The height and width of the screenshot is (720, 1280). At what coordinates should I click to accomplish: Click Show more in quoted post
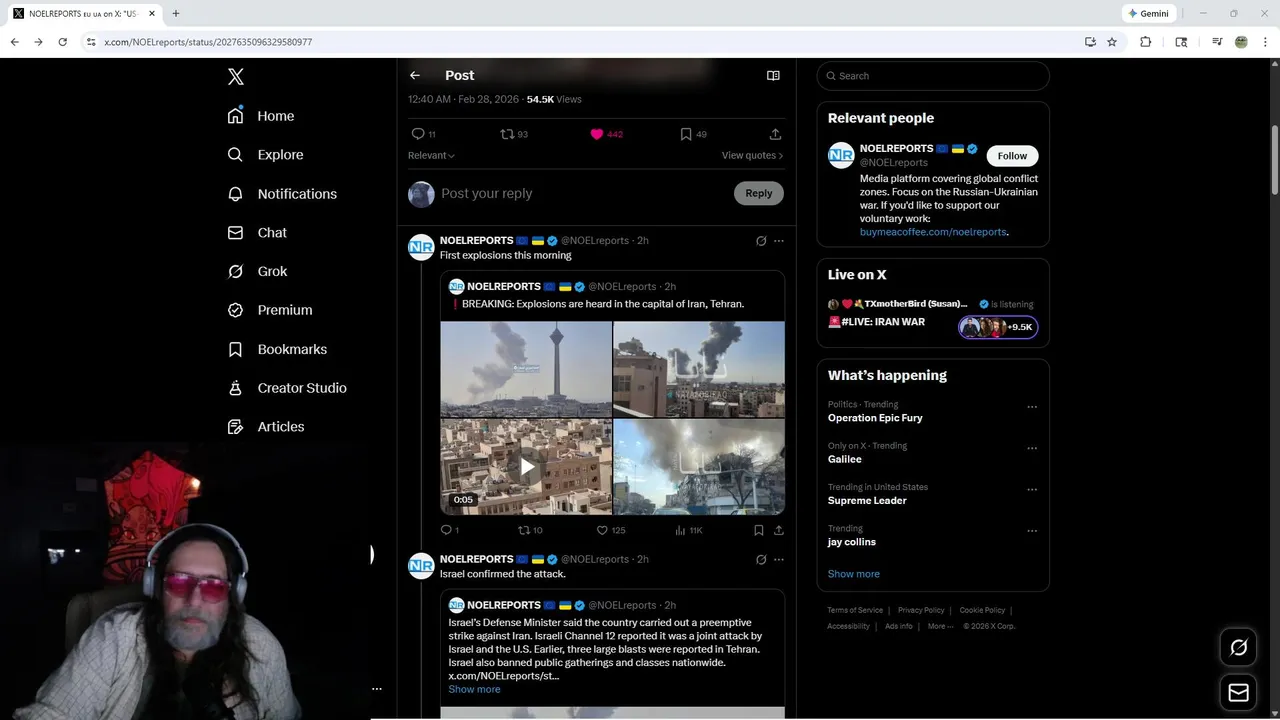click(474, 690)
